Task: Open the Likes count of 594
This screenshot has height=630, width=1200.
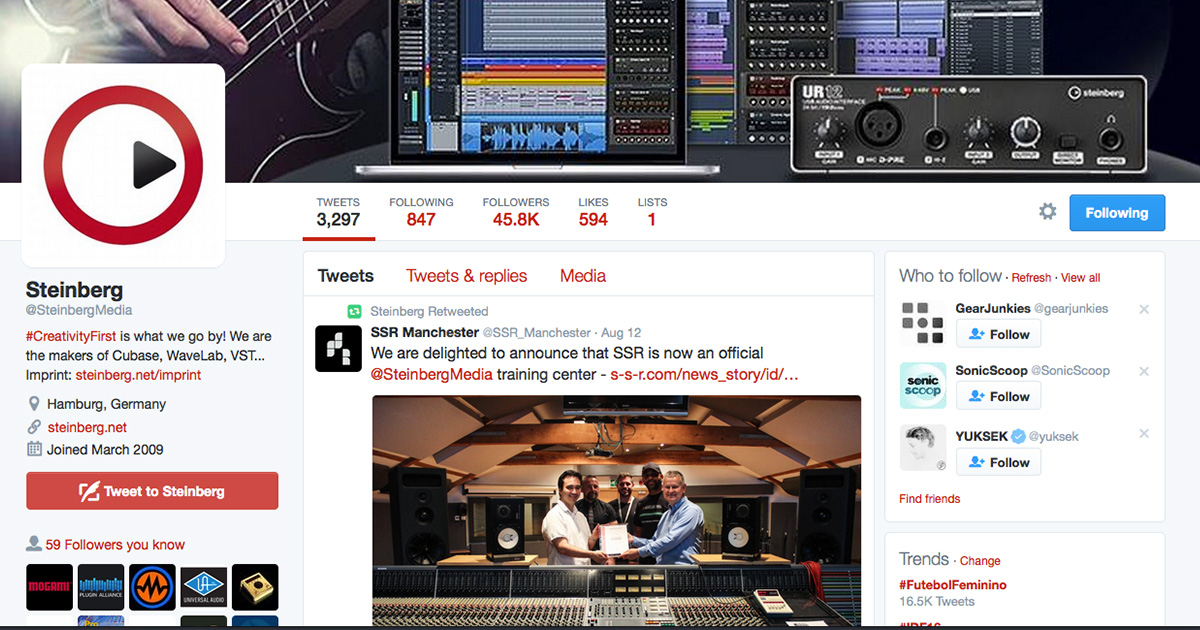Action: (x=593, y=212)
